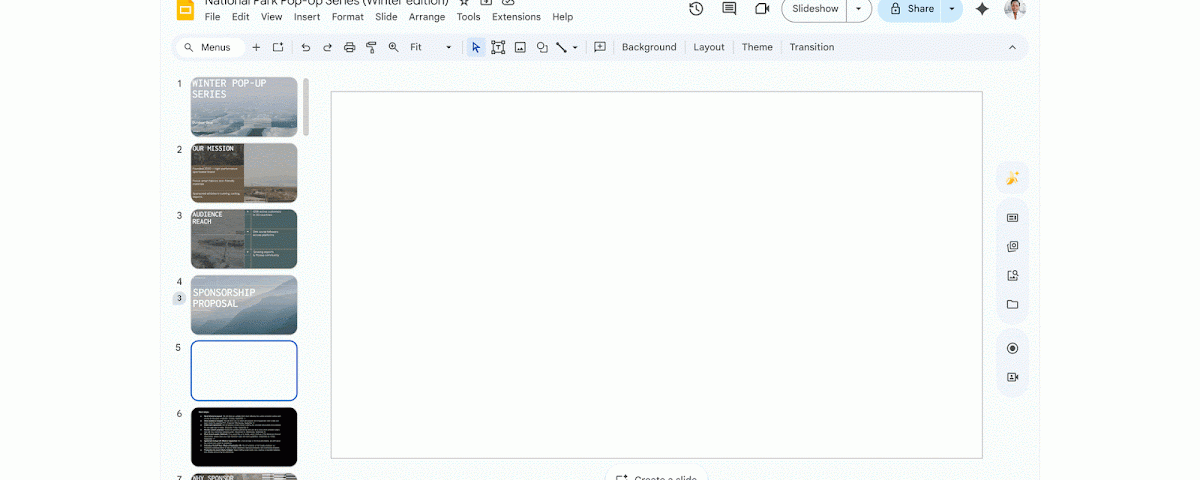The height and width of the screenshot is (480, 1200).
Task: Open the Share dropdown arrow
Action: 952,9
